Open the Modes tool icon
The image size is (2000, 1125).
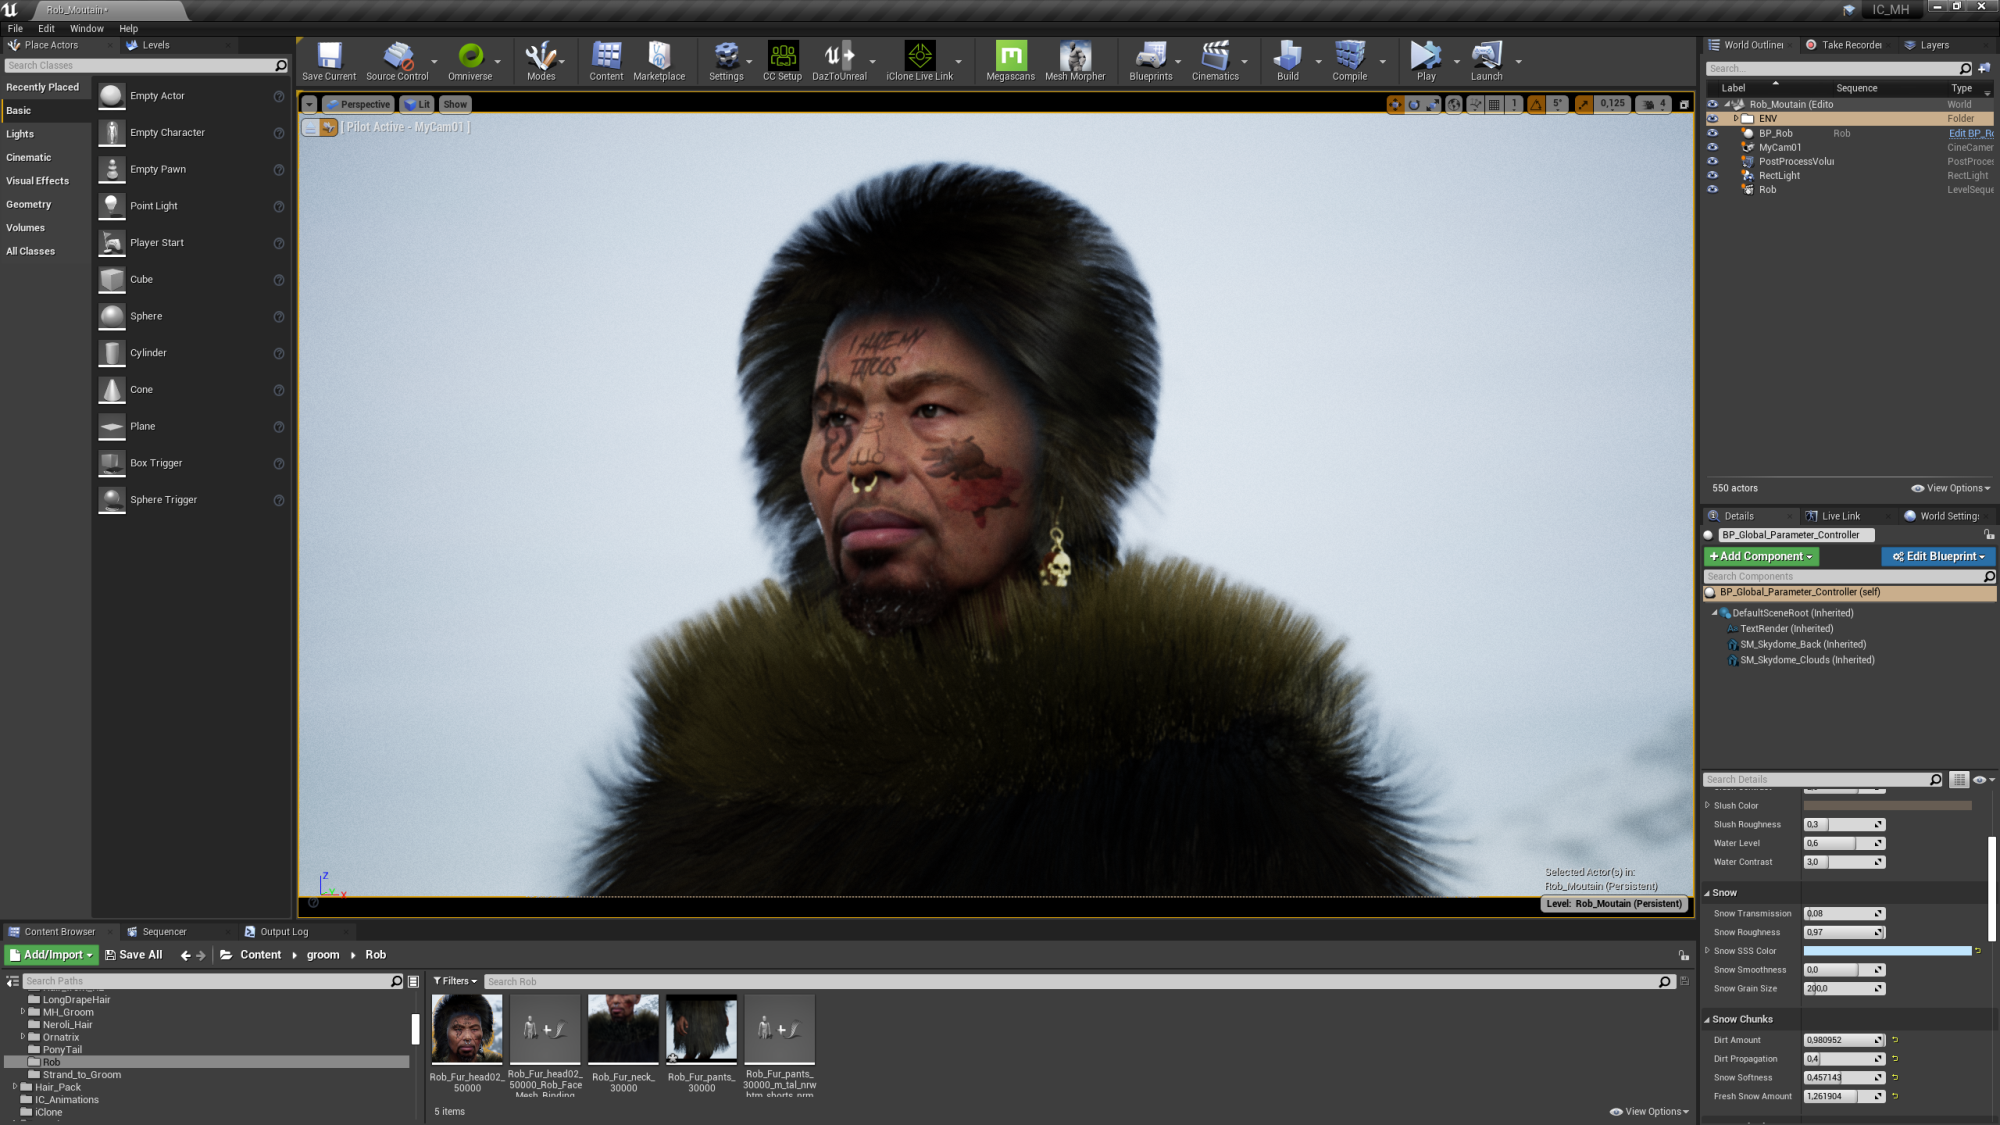(x=541, y=61)
